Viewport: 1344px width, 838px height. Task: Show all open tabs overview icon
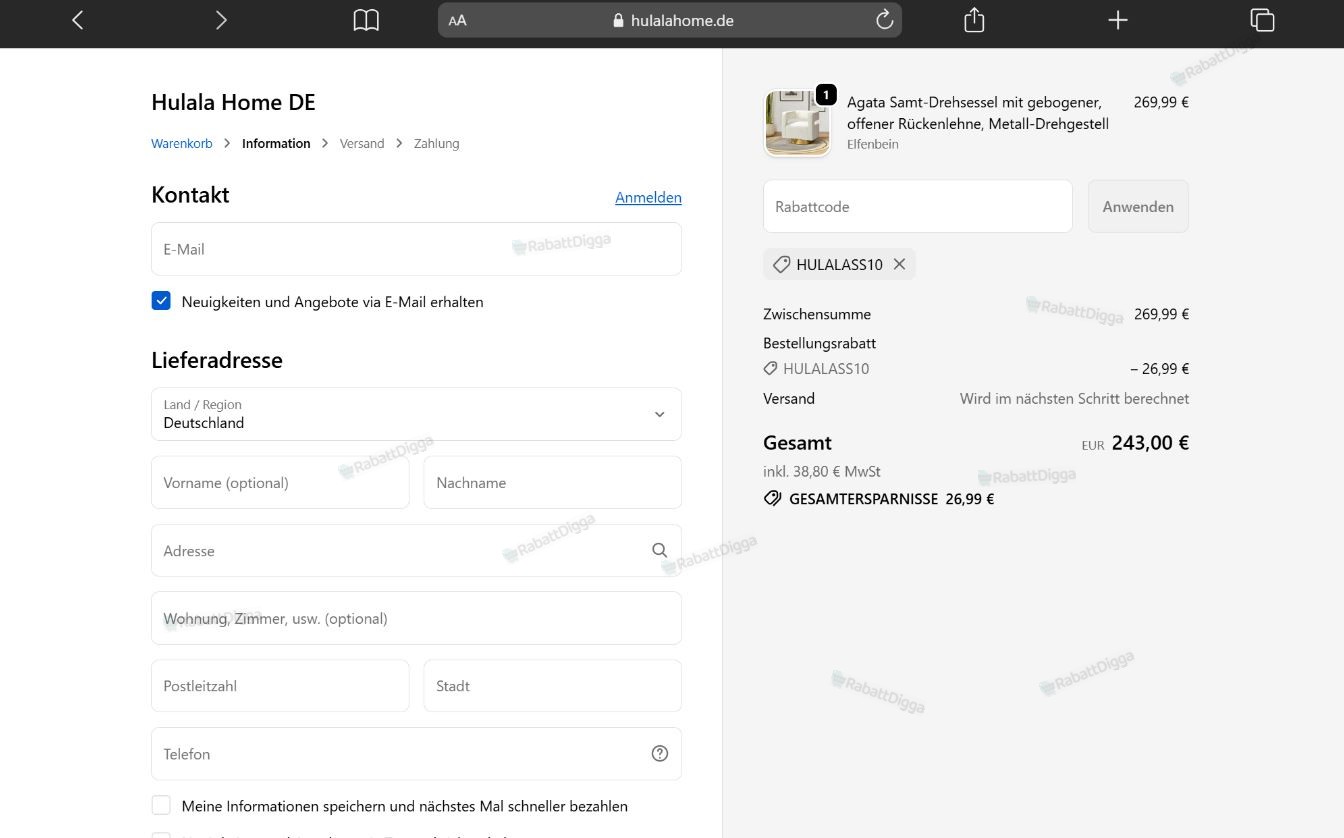pyautogui.click(x=1262, y=20)
